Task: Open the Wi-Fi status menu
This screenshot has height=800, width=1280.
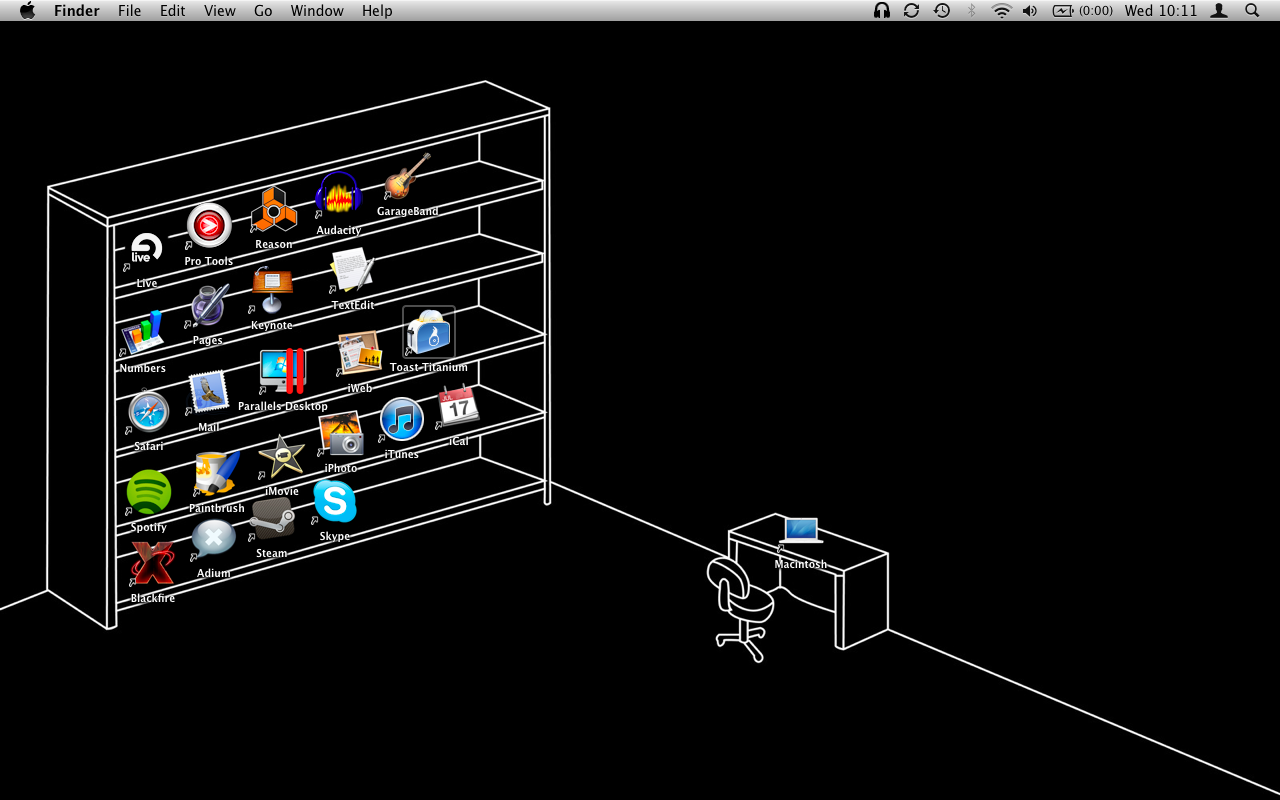Action: (x=1001, y=10)
